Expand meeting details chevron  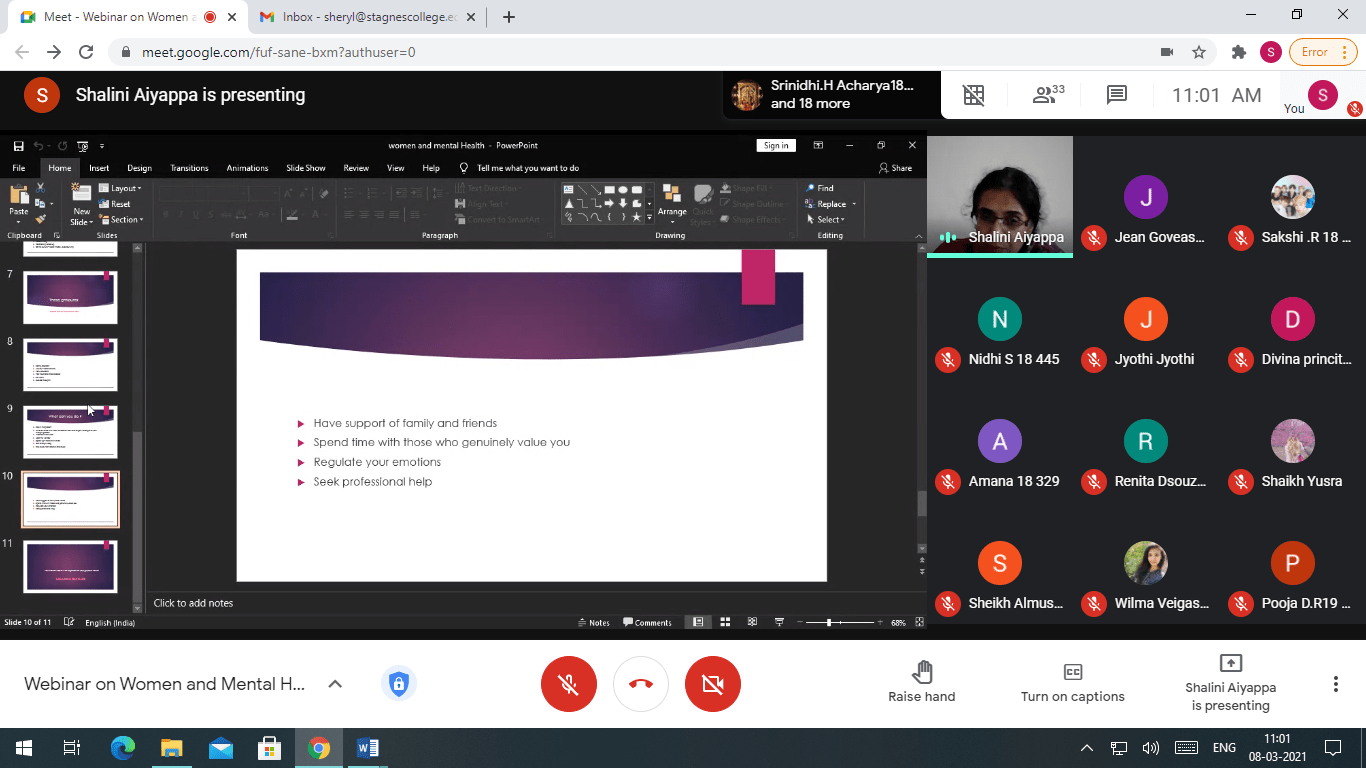pyautogui.click(x=335, y=684)
